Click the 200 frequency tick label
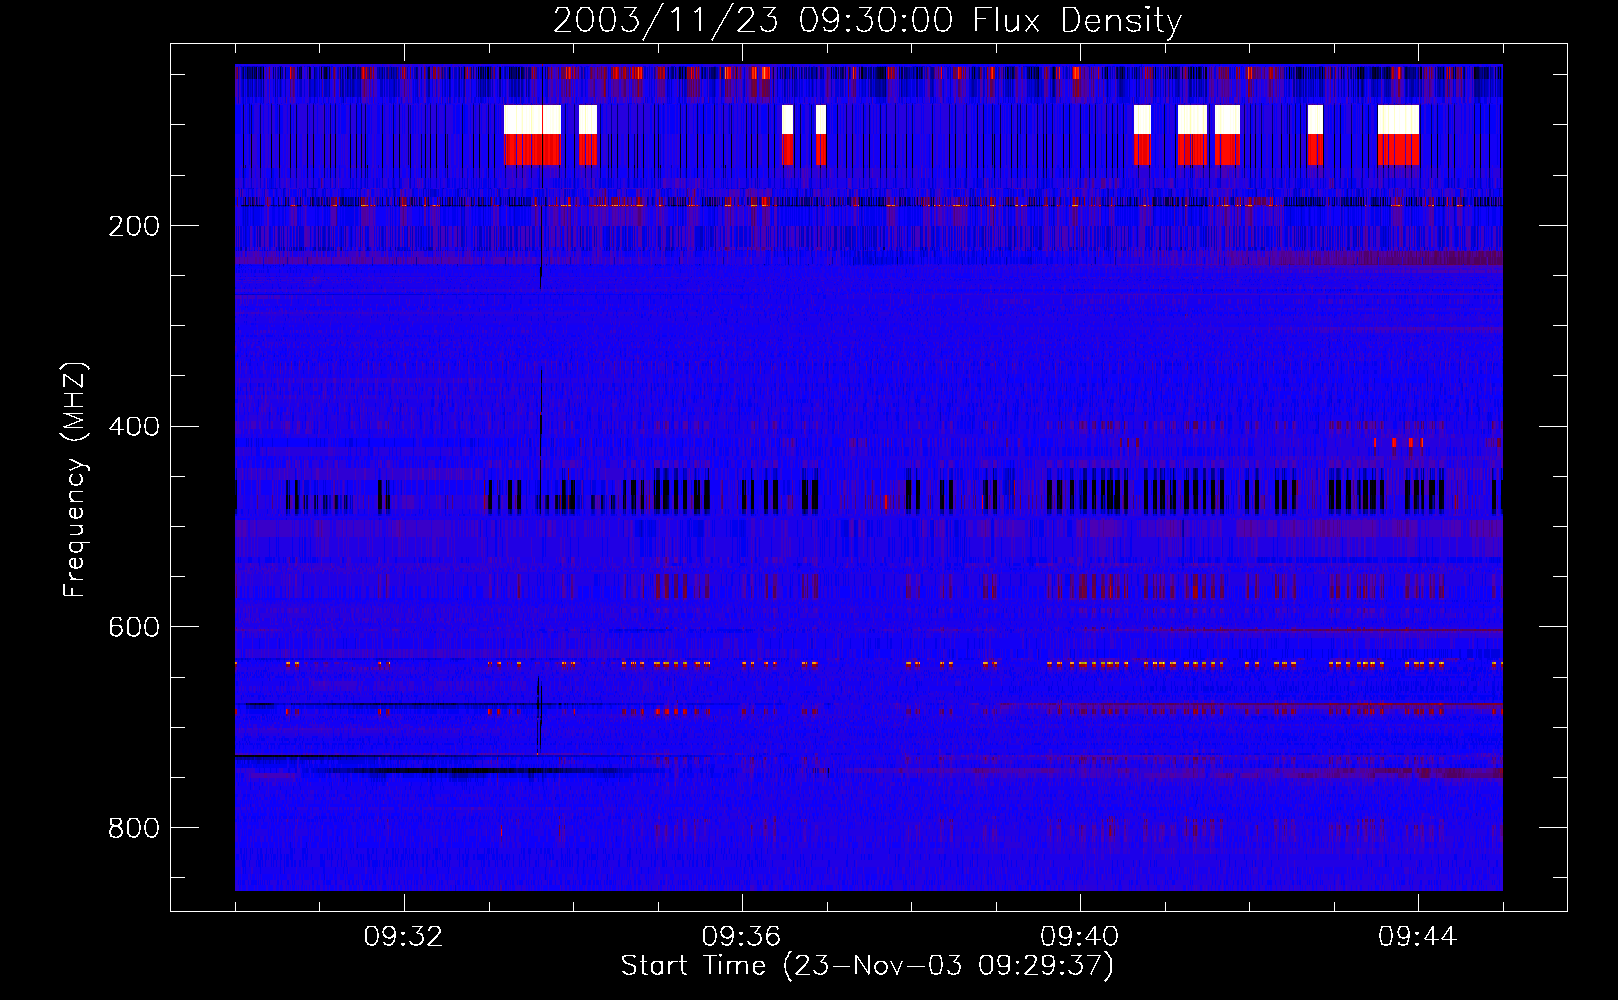The image size is (1618, 1000). [x=133, y=226]
